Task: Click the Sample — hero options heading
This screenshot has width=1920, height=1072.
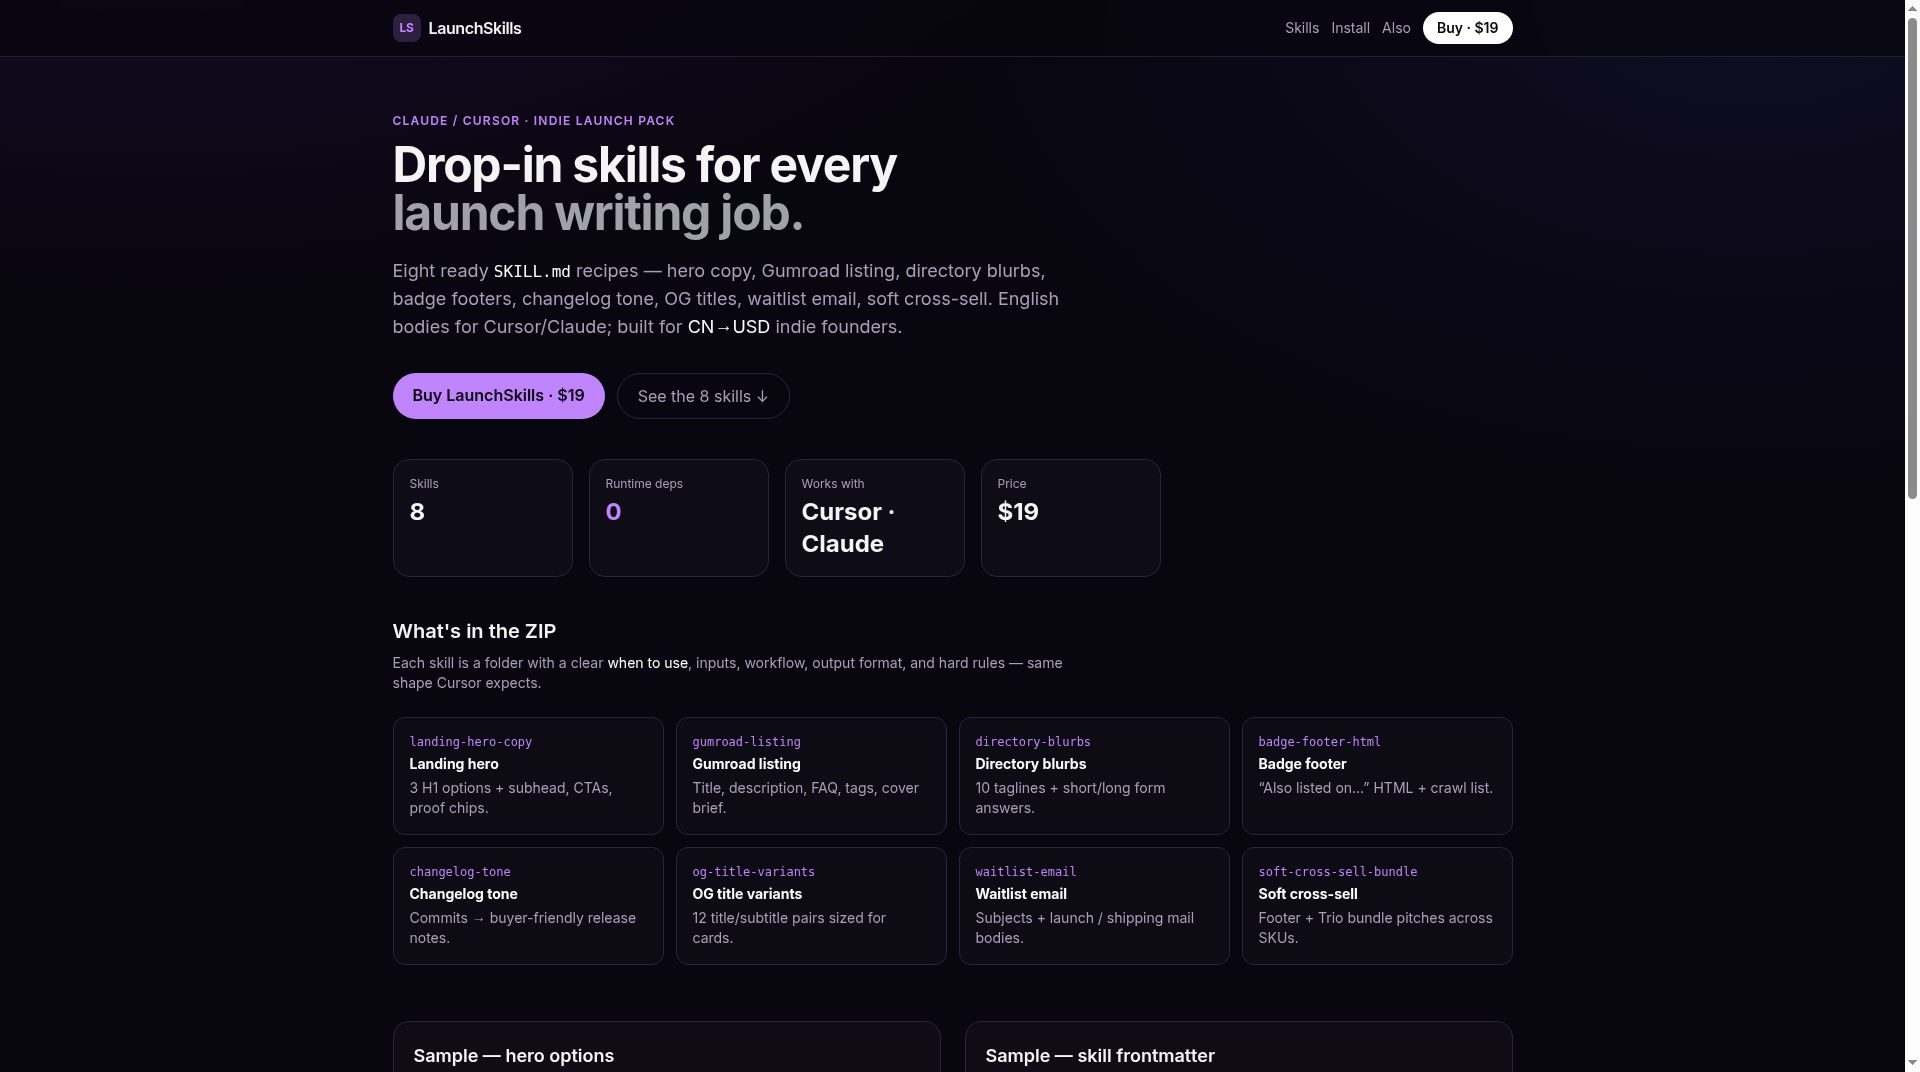Action: pyautogui.click(x=514, y=1056)
